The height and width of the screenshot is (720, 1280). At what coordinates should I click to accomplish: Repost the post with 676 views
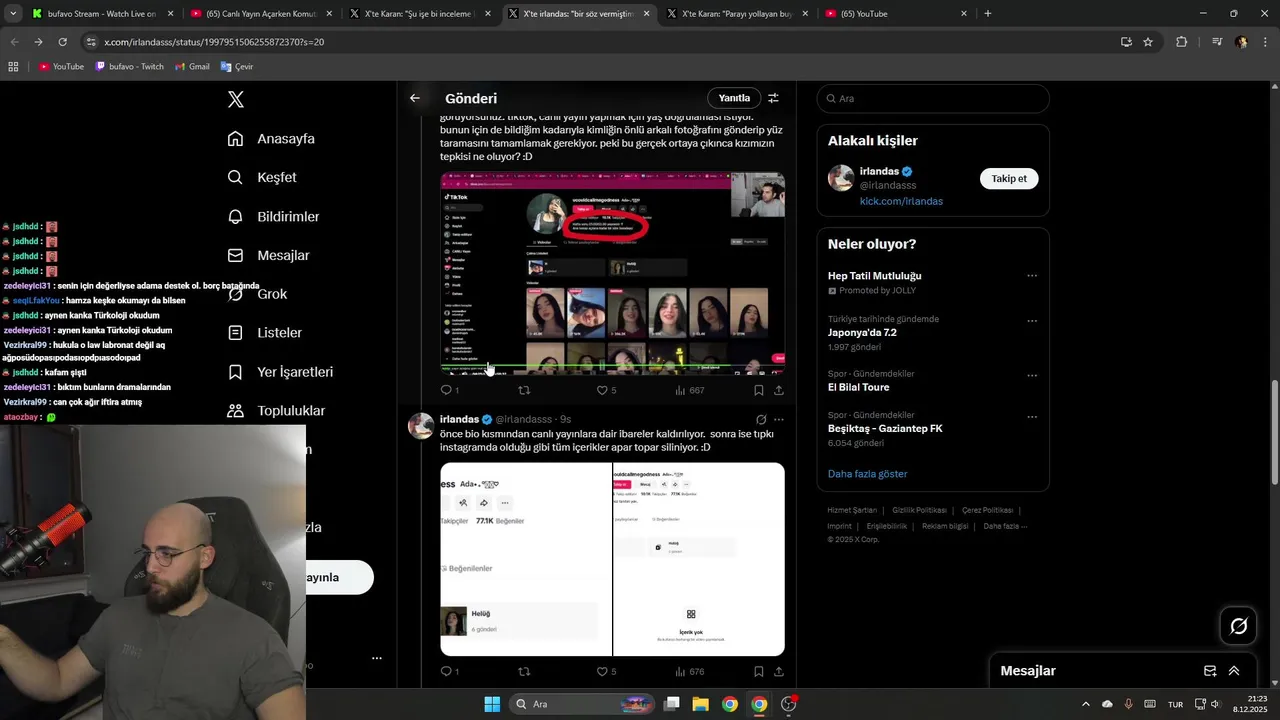pos(523,671)
